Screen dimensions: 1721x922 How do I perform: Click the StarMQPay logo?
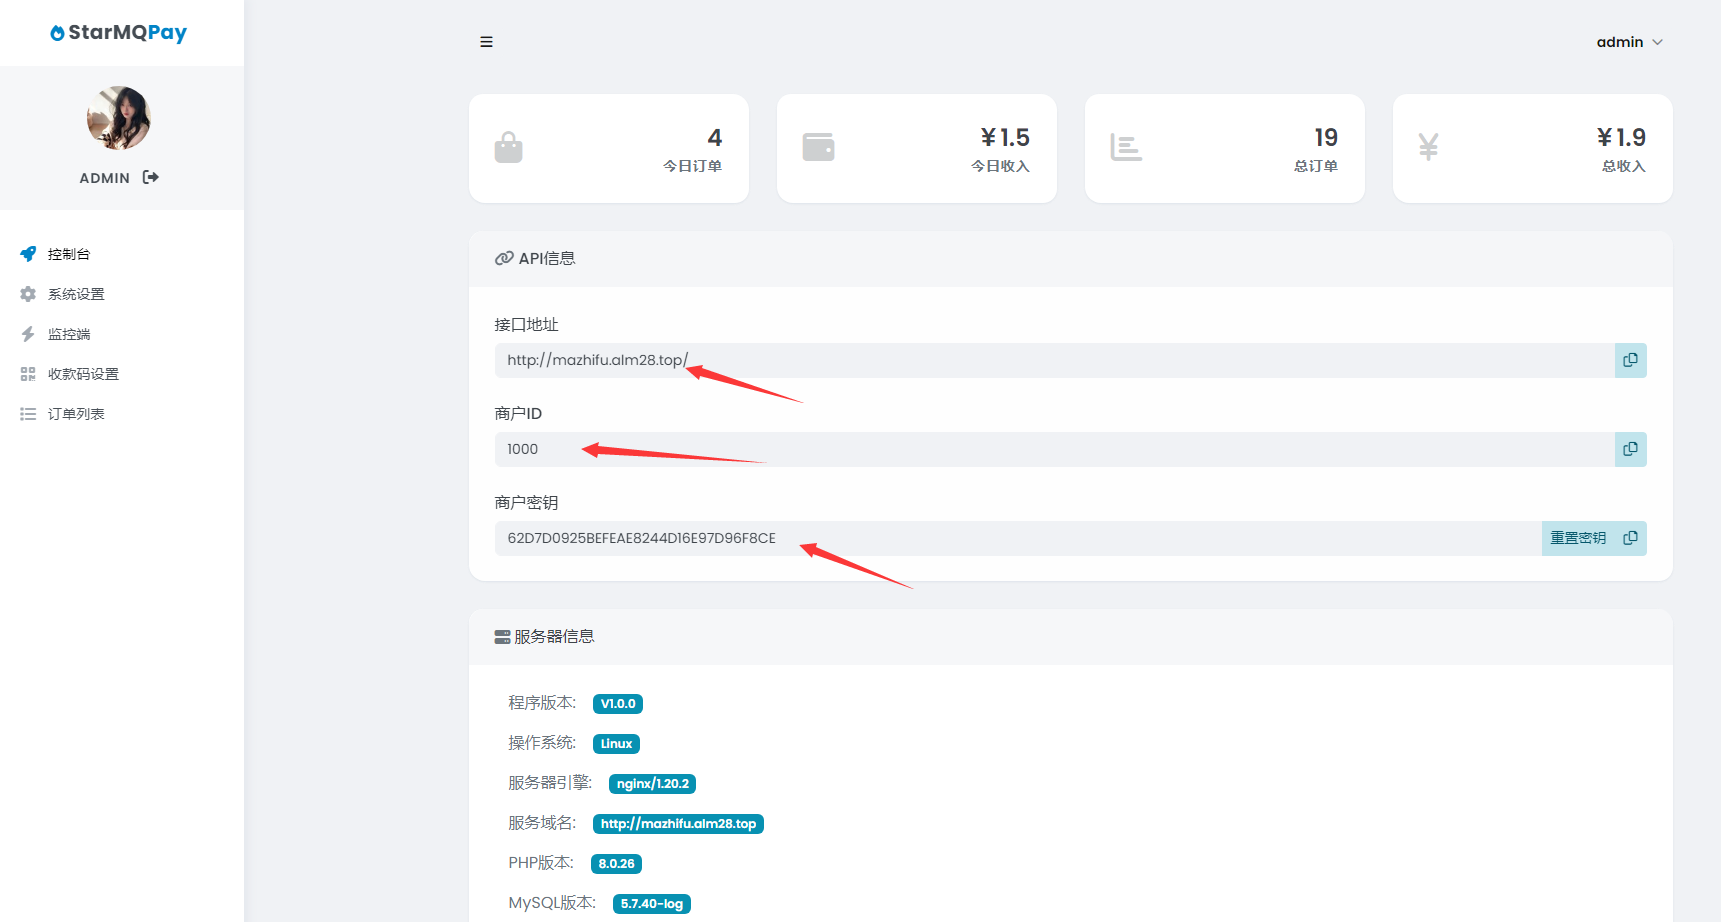pyautogui.click(x=119, y=33)
